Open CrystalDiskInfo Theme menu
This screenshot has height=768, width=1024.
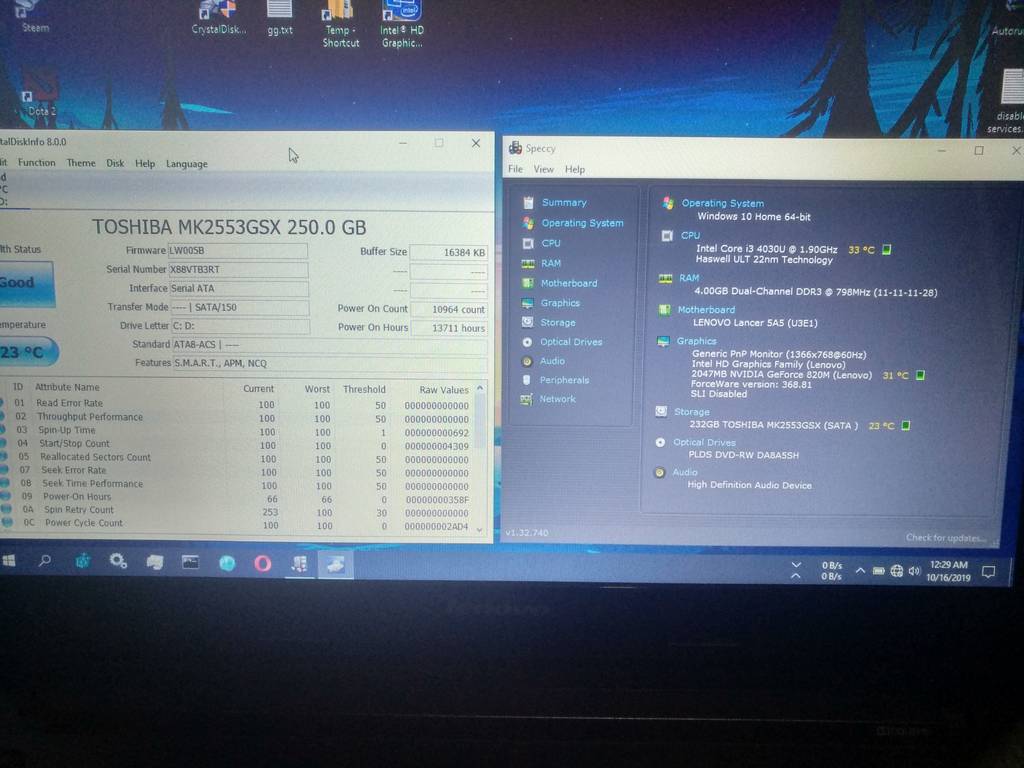click(81, 163)
